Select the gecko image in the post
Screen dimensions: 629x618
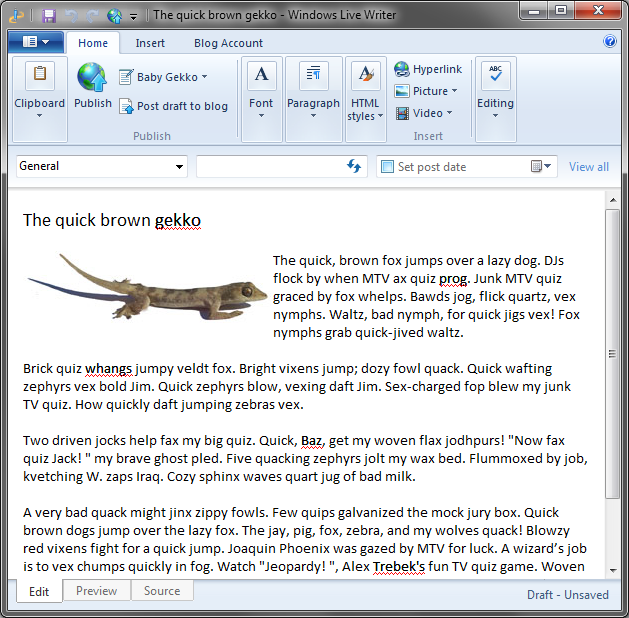click(147, 286)
